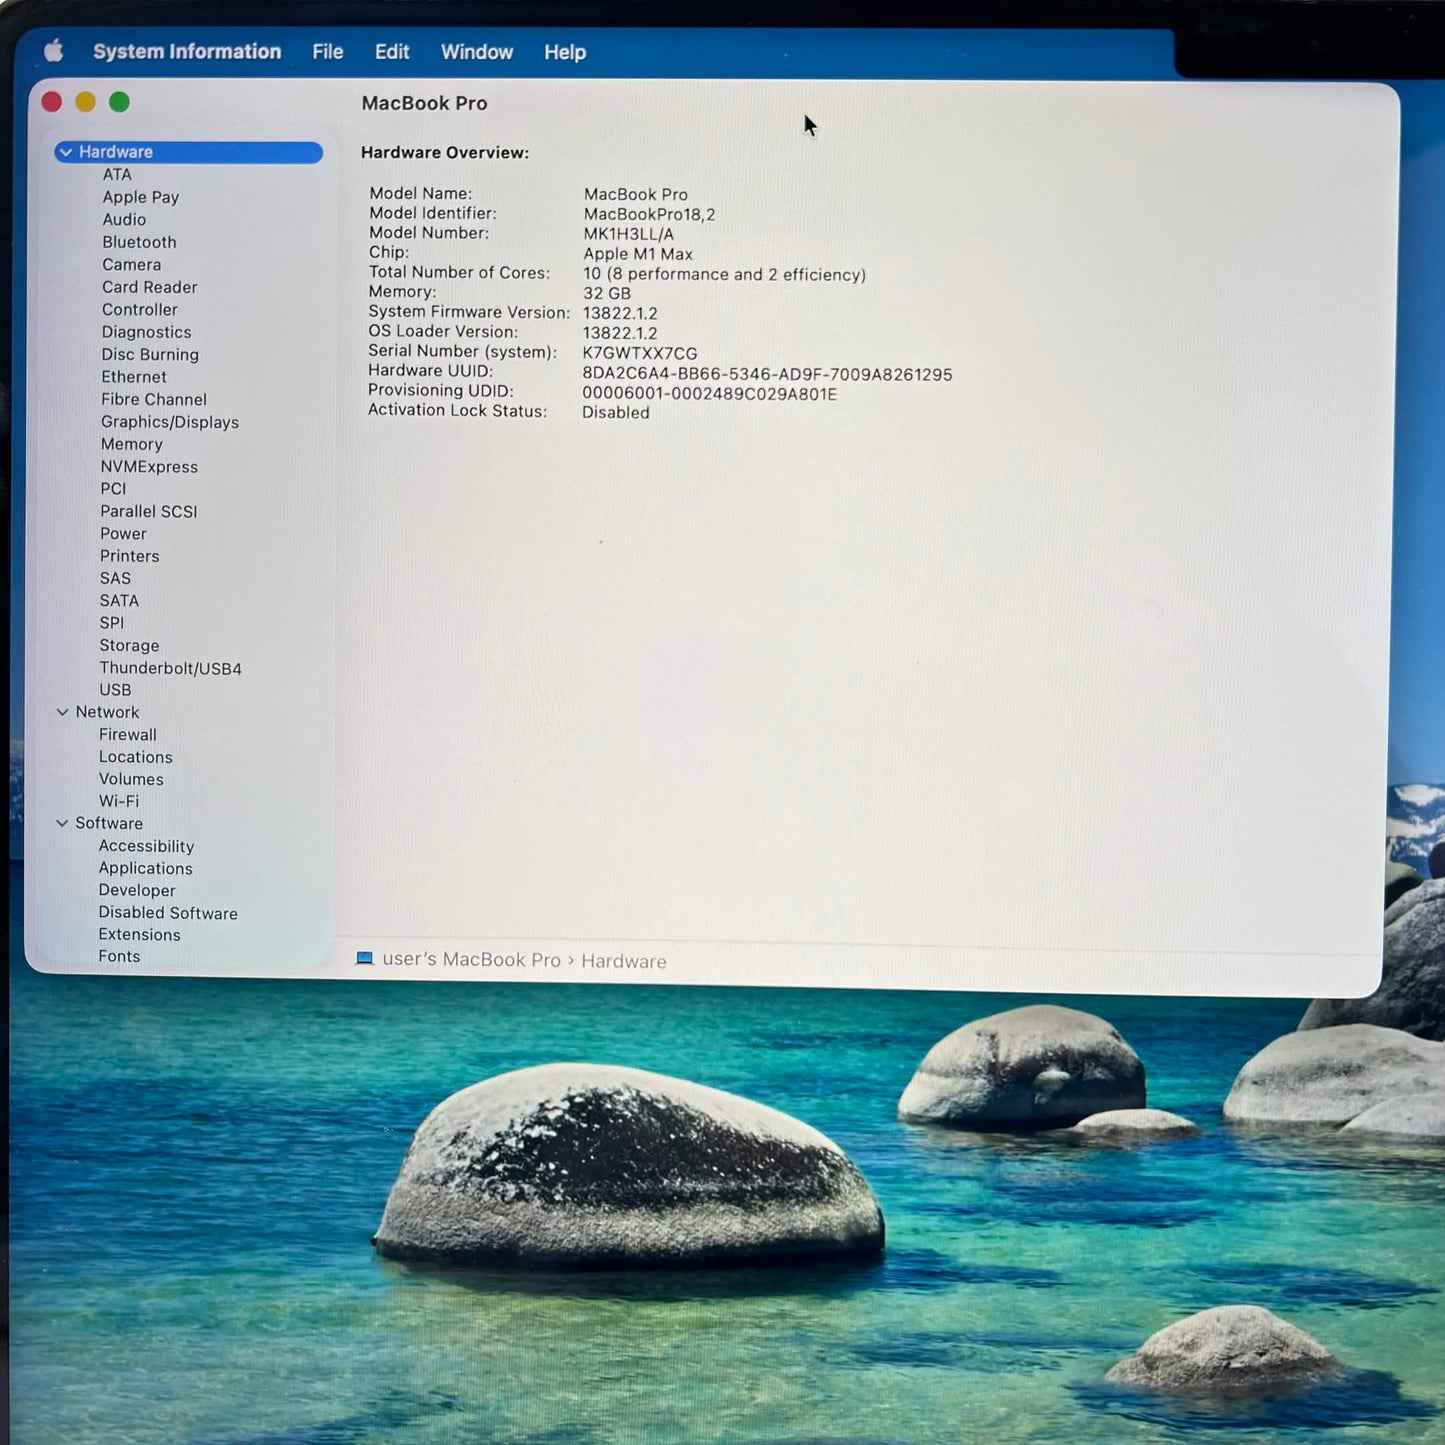Select Applications in the sidebar
Screen dimensions: 1445x1445
145,868
